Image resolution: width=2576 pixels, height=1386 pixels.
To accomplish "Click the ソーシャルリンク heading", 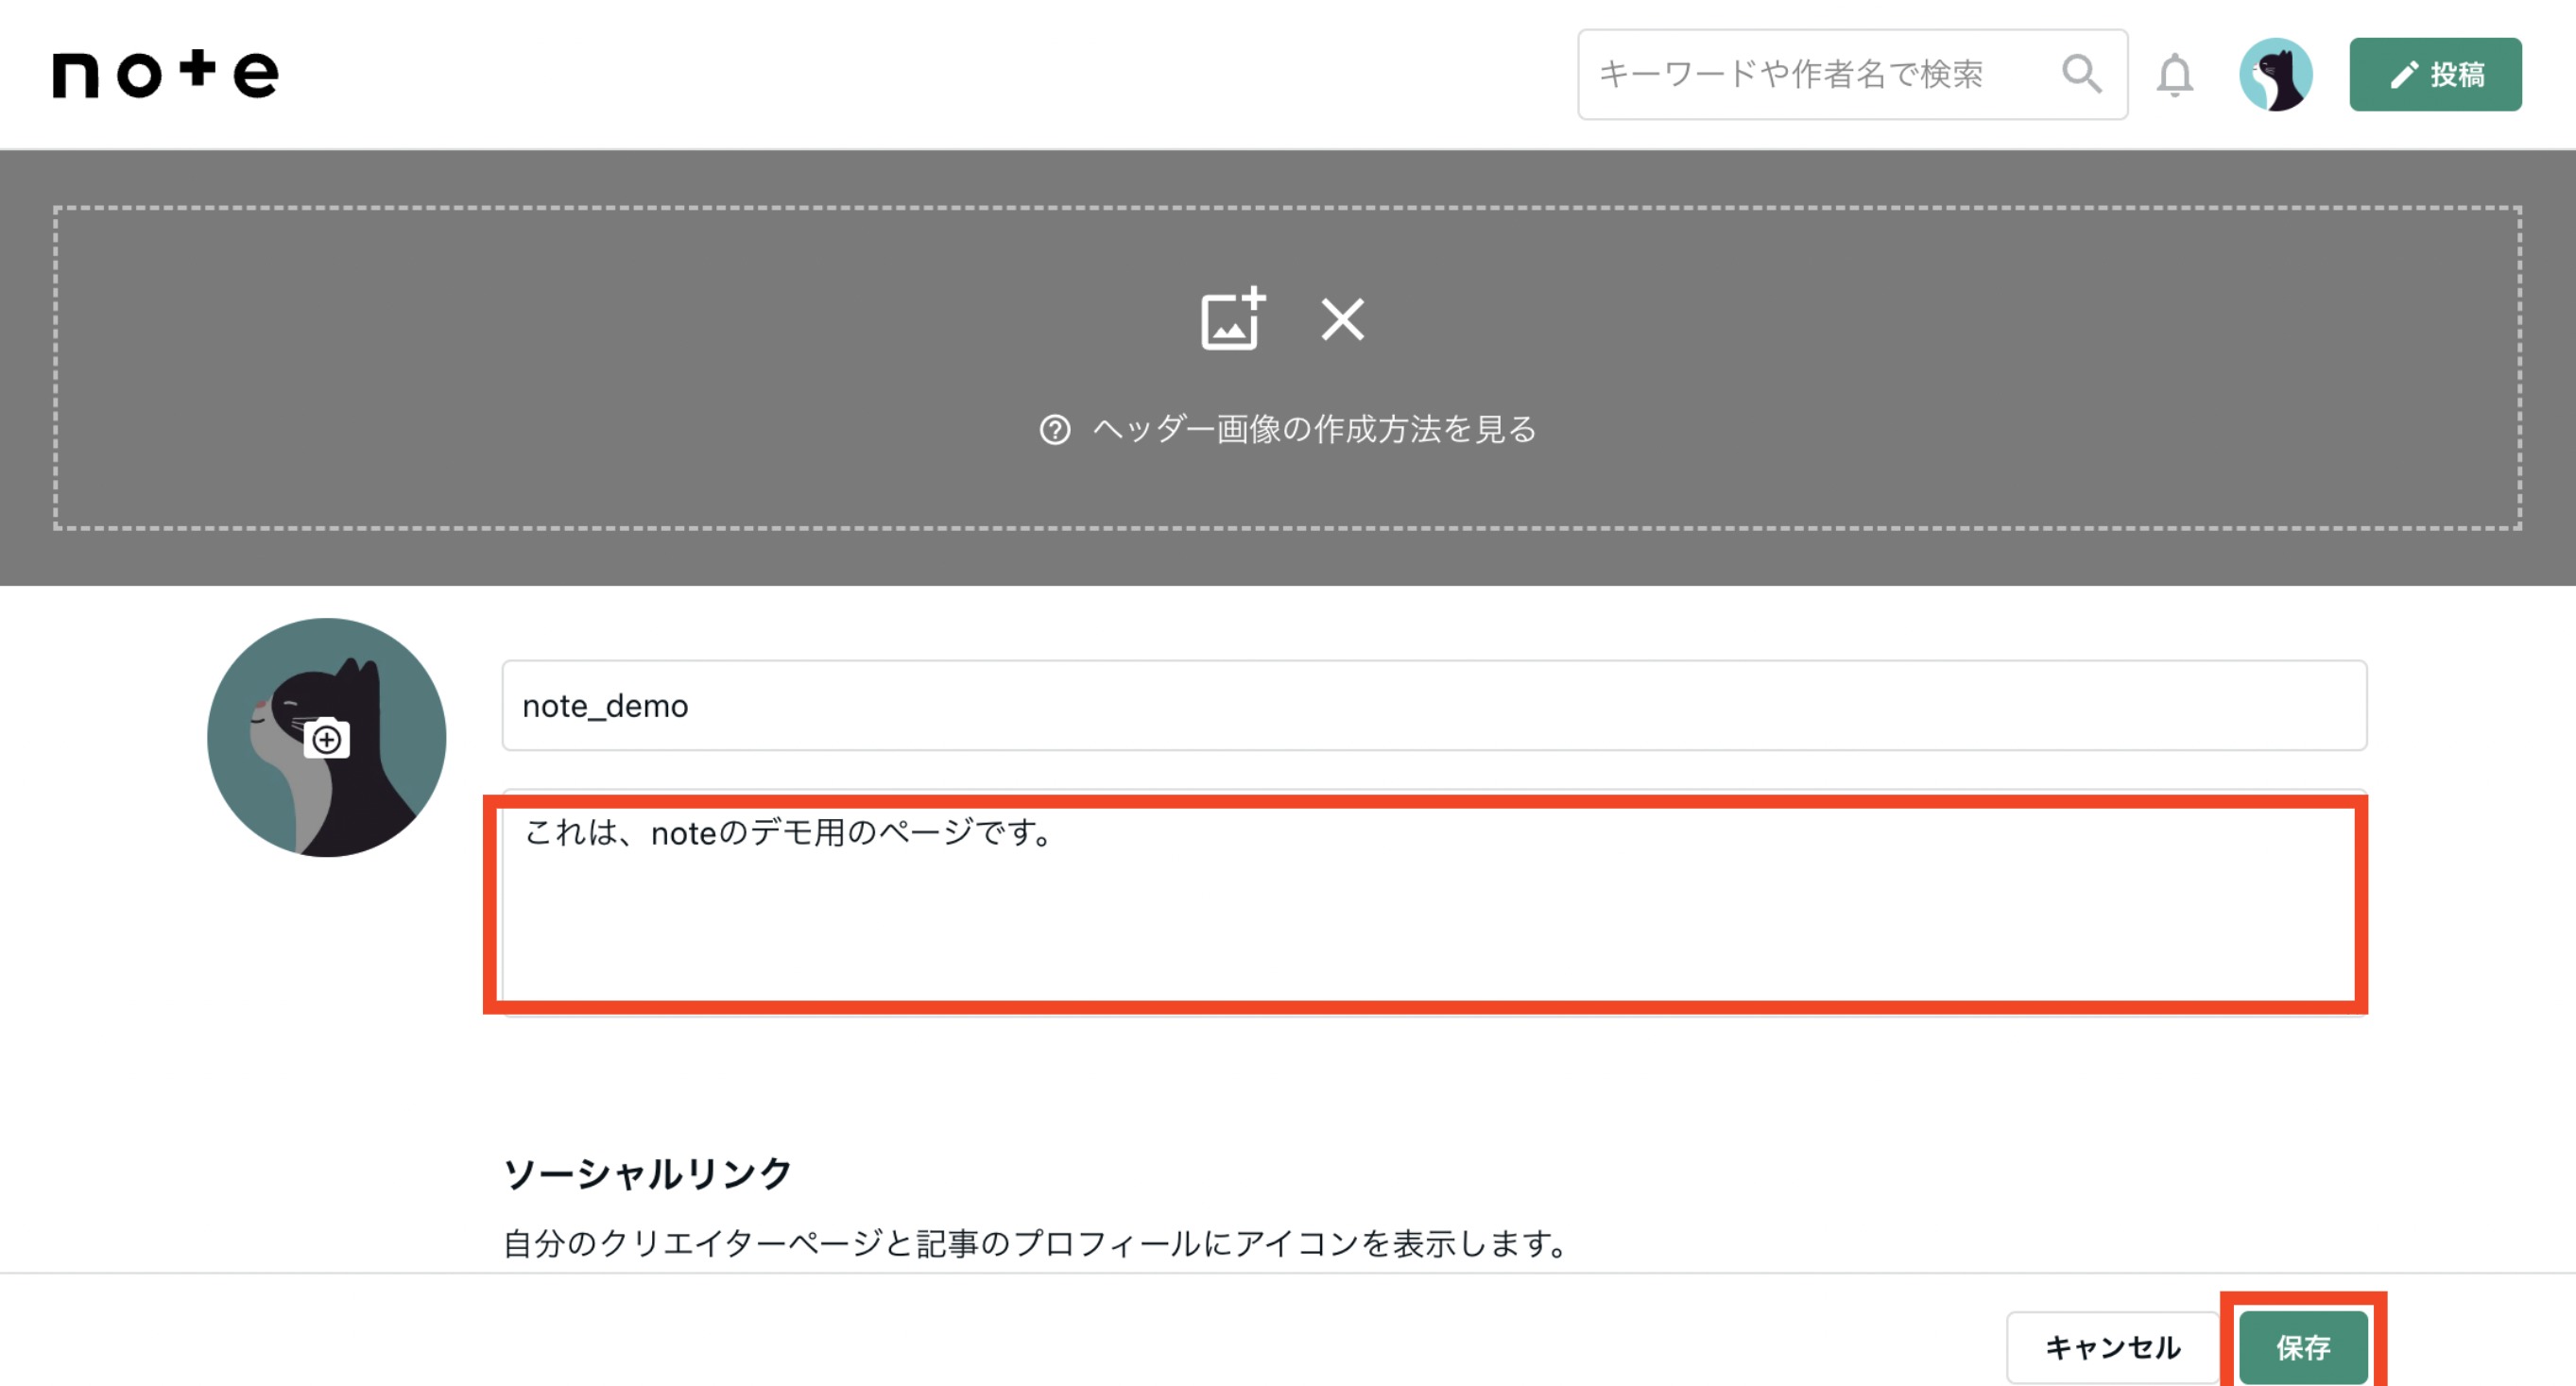I will pyautogui.click(x=647, y=1173).
